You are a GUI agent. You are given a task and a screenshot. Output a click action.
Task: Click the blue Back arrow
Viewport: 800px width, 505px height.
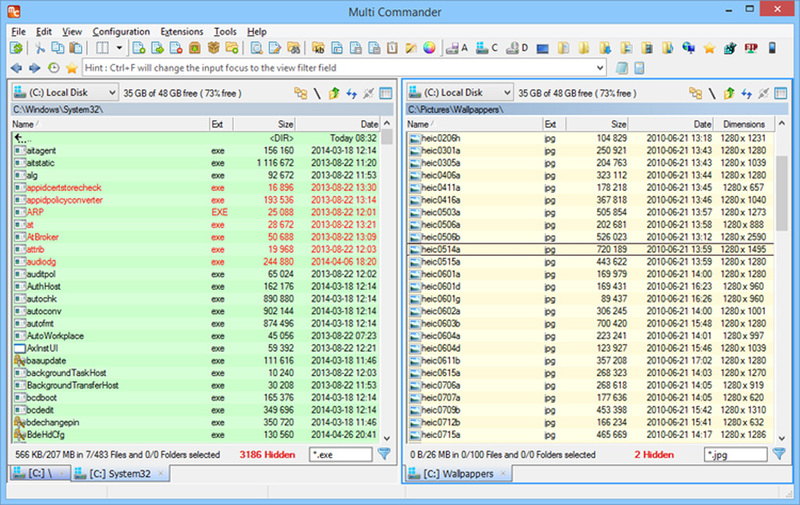[16, 68]
